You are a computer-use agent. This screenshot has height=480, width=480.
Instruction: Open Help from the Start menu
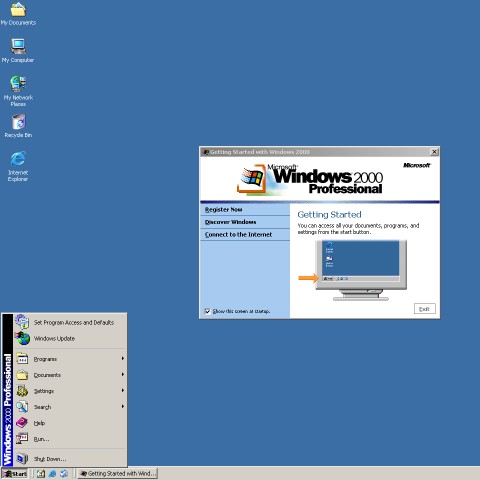(70, 423)
